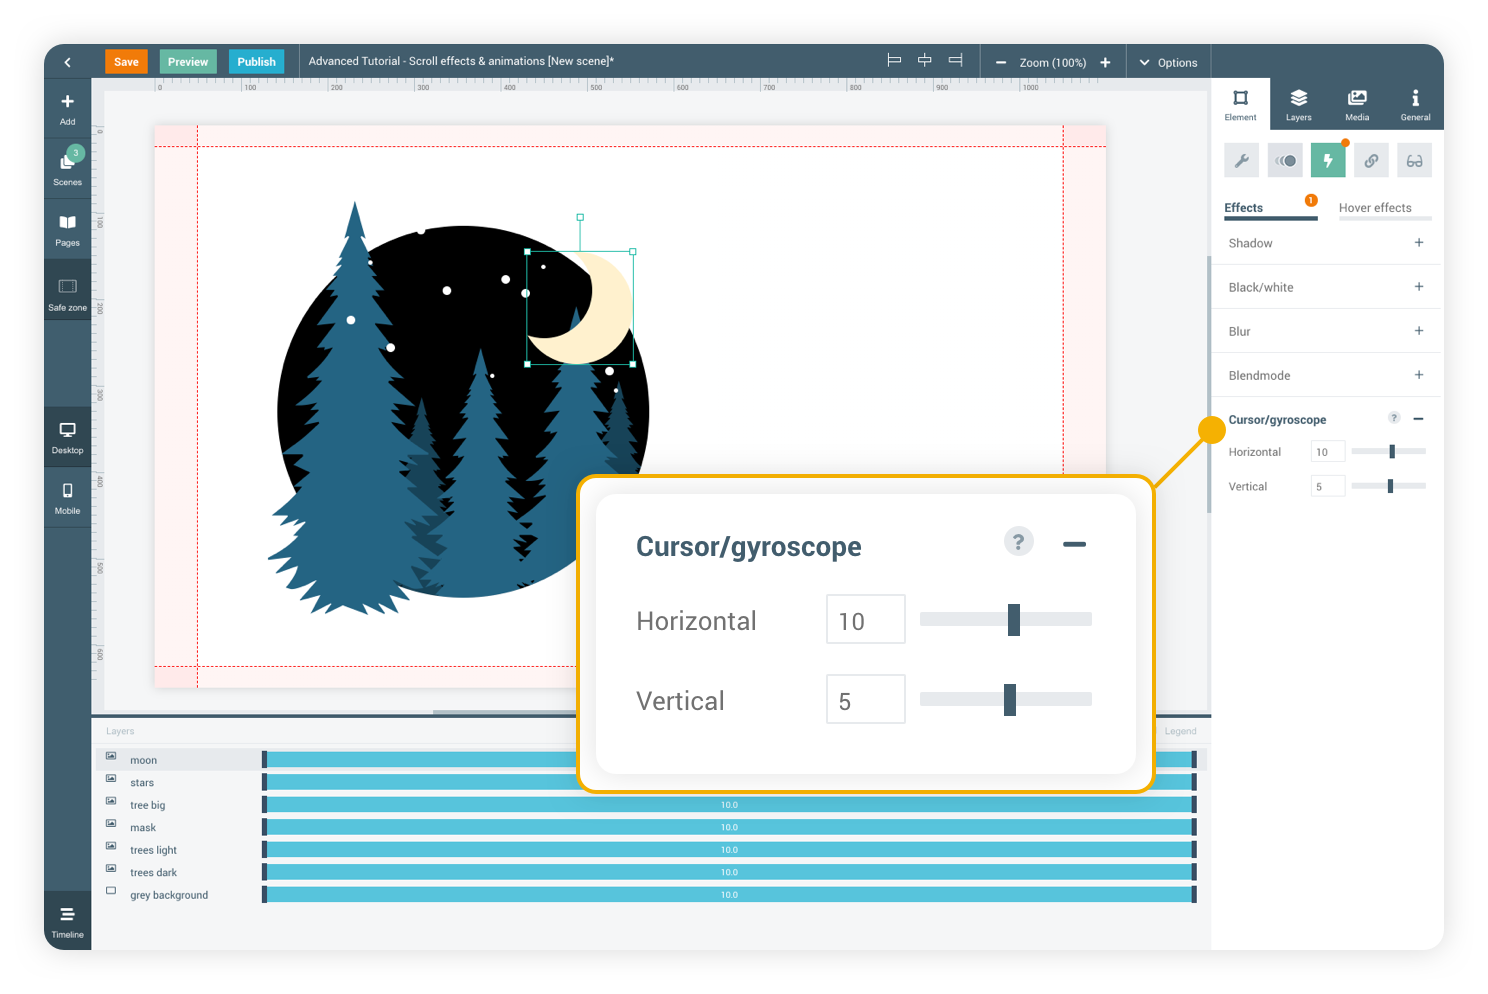Screen dimensions: 1488x994
Task: Switch to Mobile view
Action: pos(67,497)
